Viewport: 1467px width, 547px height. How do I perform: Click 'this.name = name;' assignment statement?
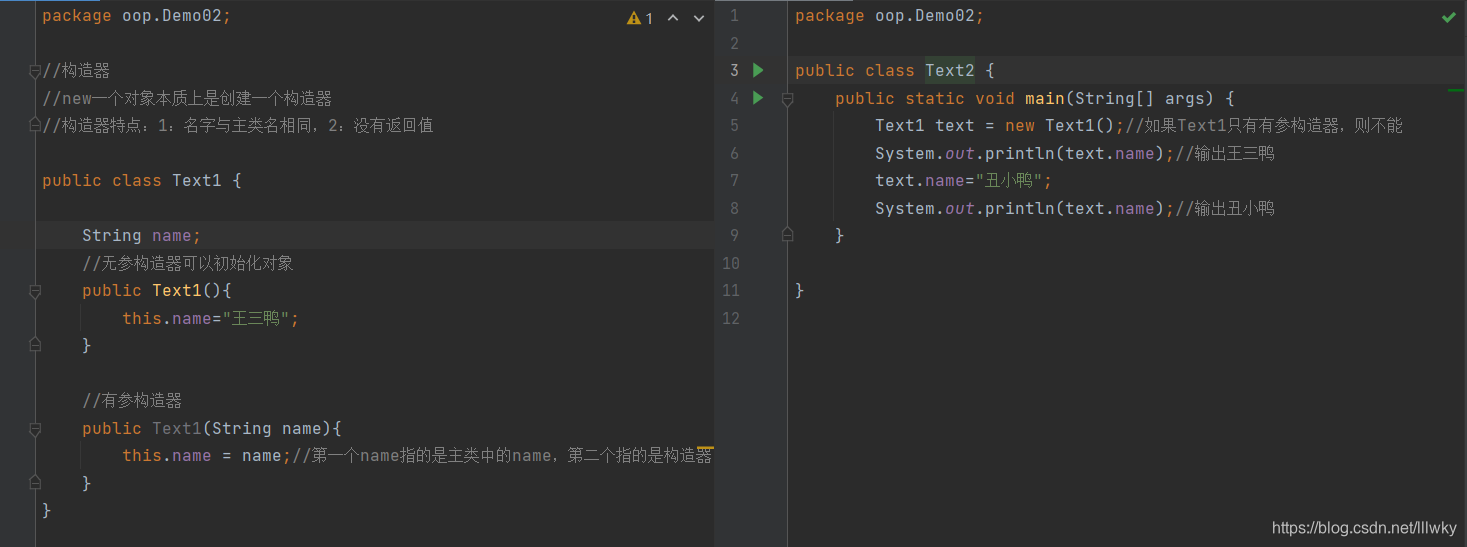coord(207,456)
